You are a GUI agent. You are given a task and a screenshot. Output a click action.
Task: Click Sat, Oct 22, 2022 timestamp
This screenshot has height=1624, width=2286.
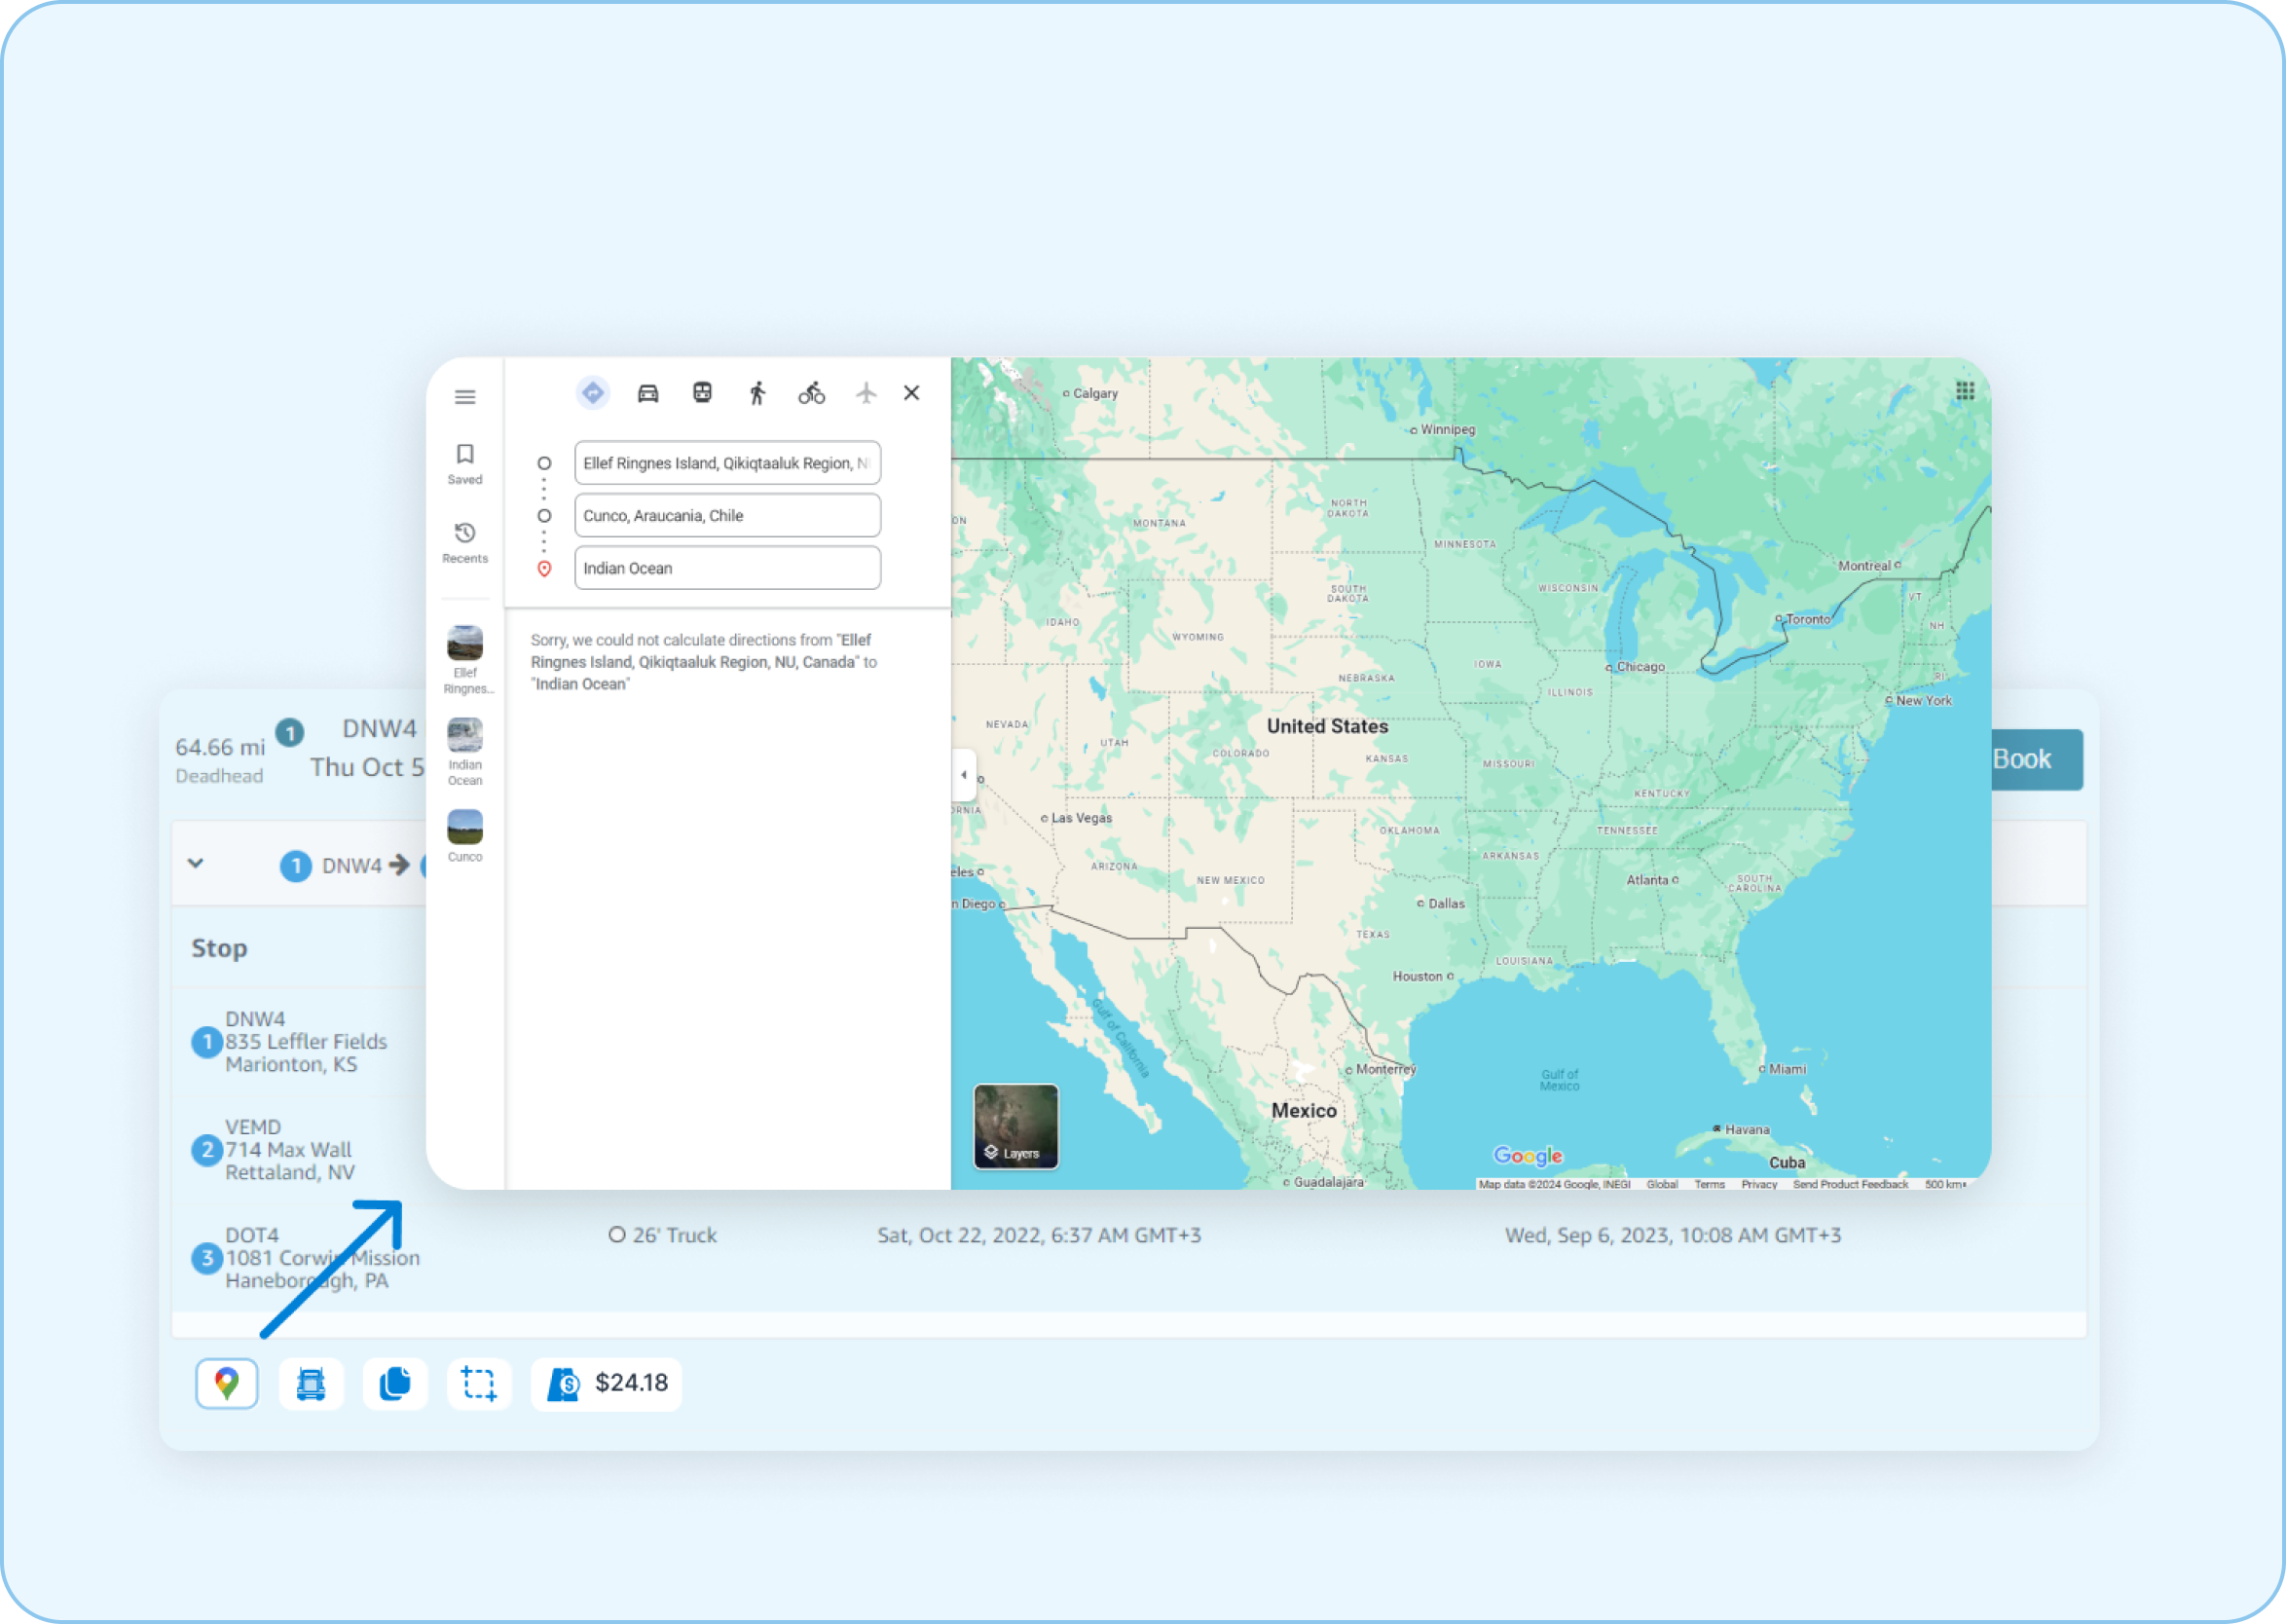1039,1235
